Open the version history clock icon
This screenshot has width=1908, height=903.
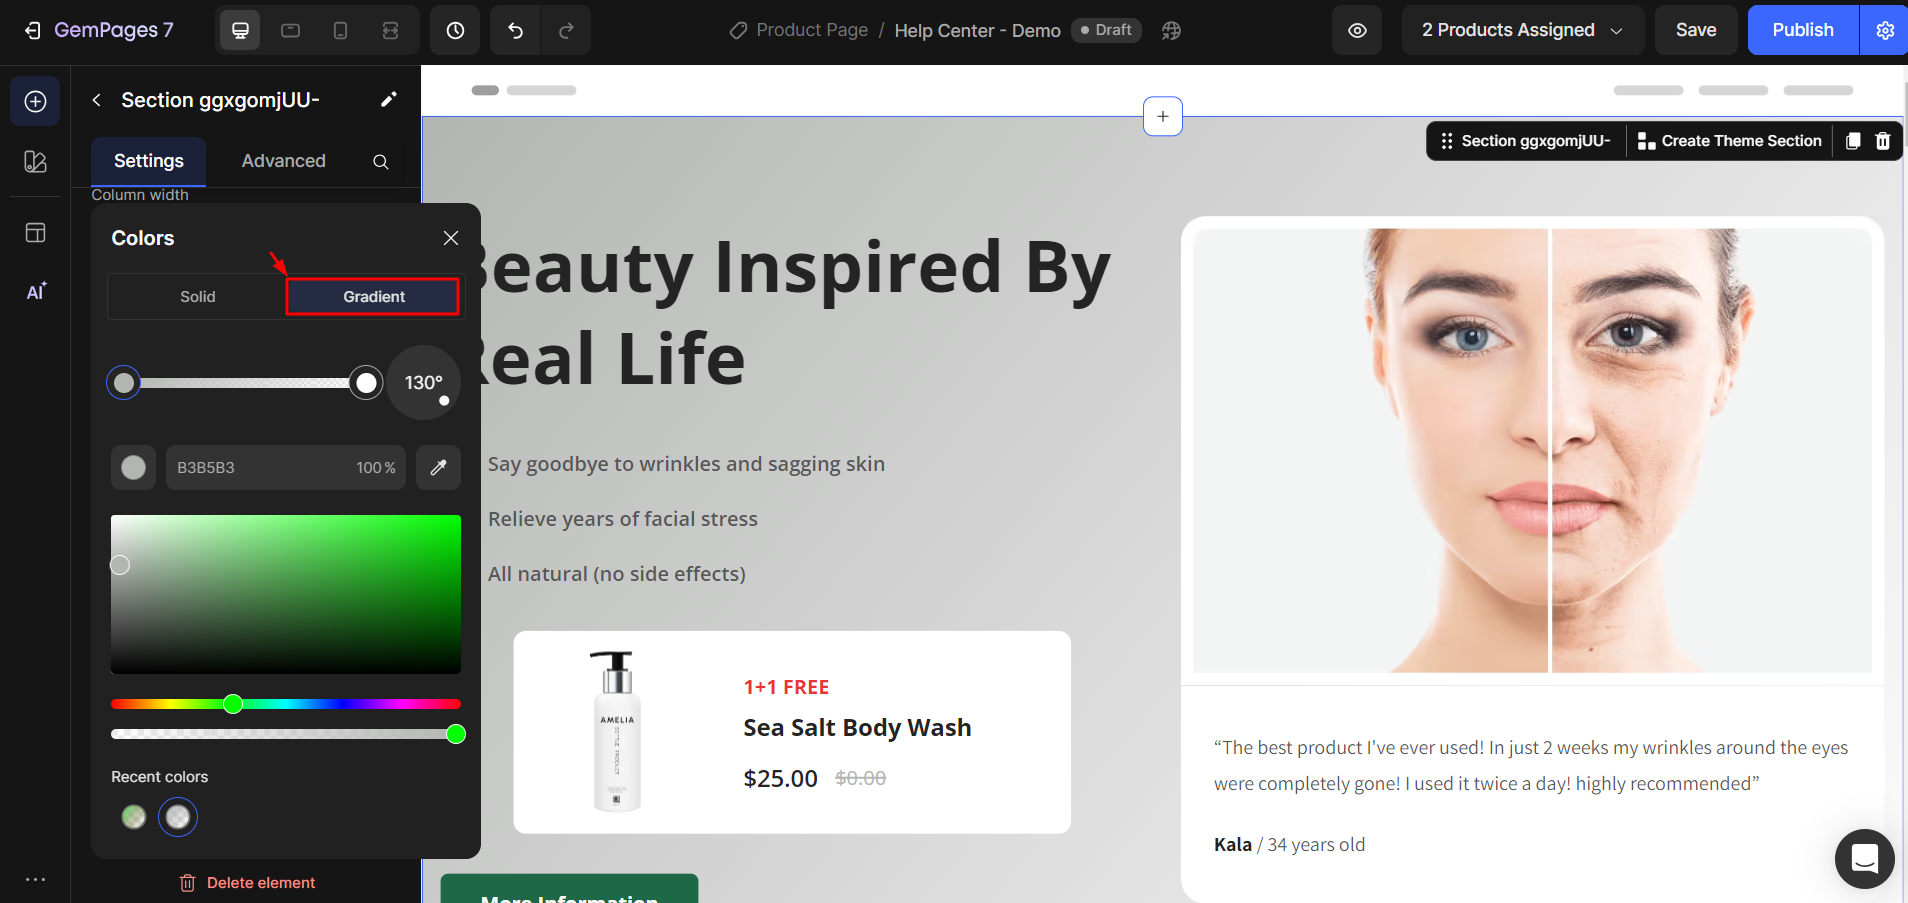click(x=455, y=30)
